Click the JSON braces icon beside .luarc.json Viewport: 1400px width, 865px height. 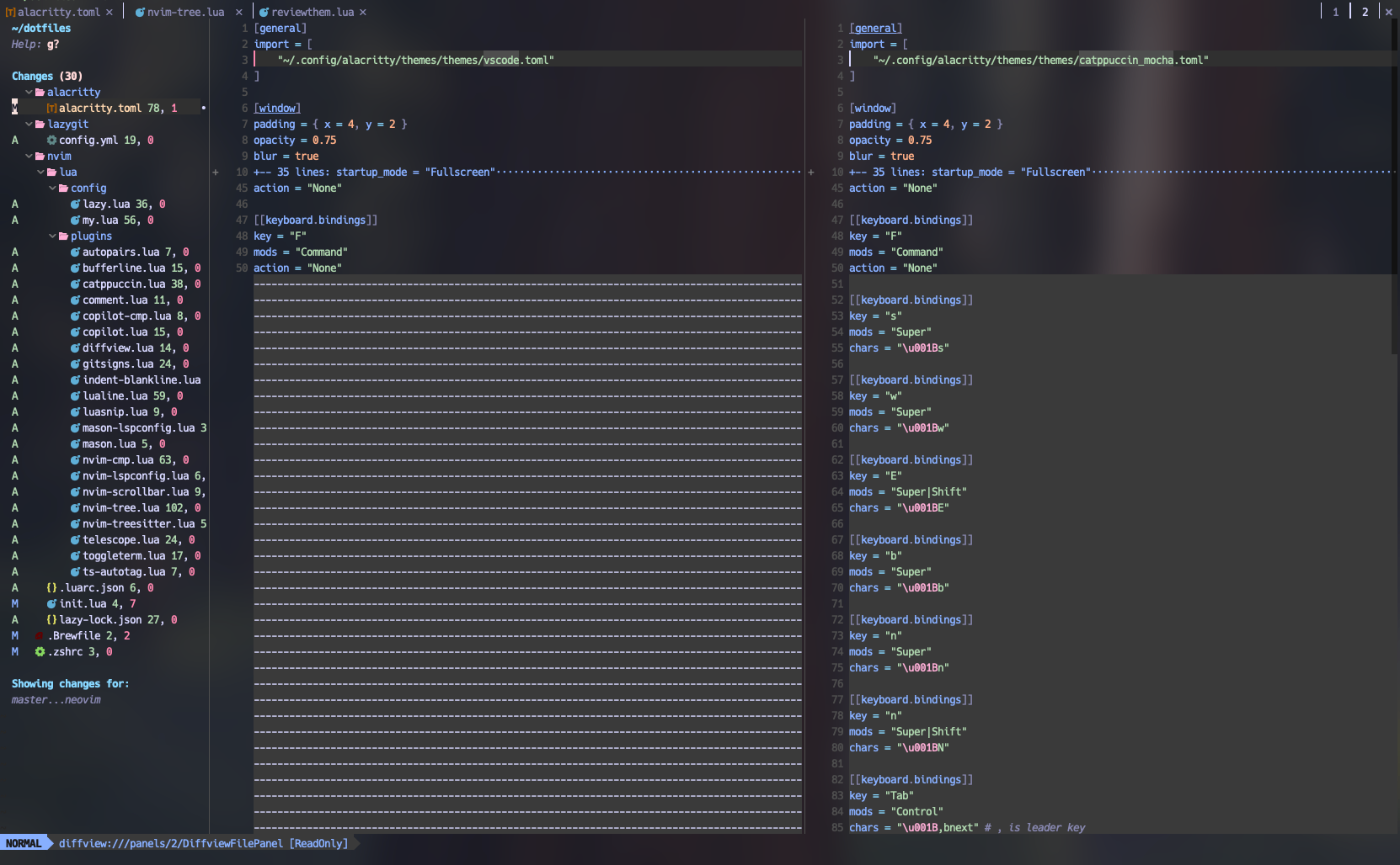point(52,588)
